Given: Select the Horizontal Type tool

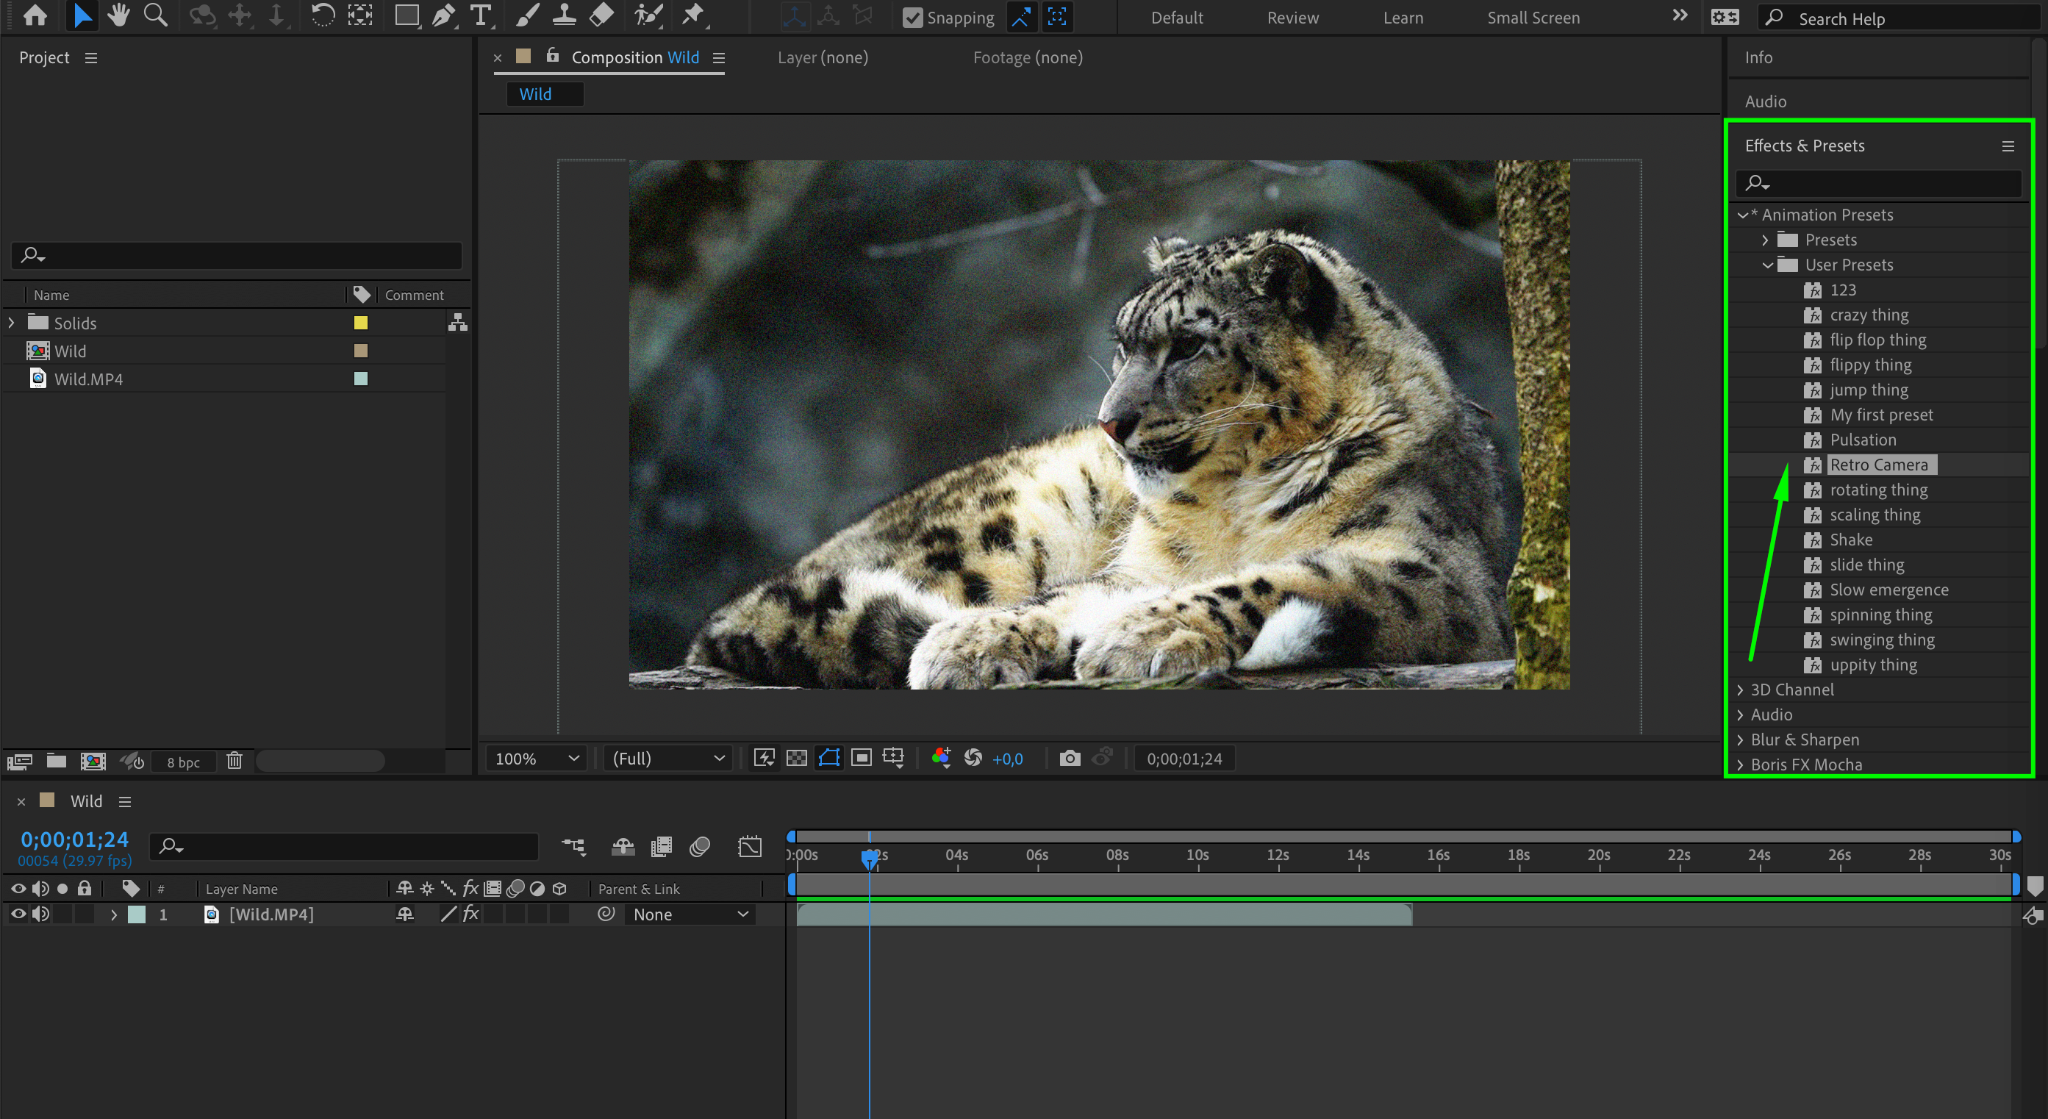Looking at the screenshot, I should (x=481, y=15).
